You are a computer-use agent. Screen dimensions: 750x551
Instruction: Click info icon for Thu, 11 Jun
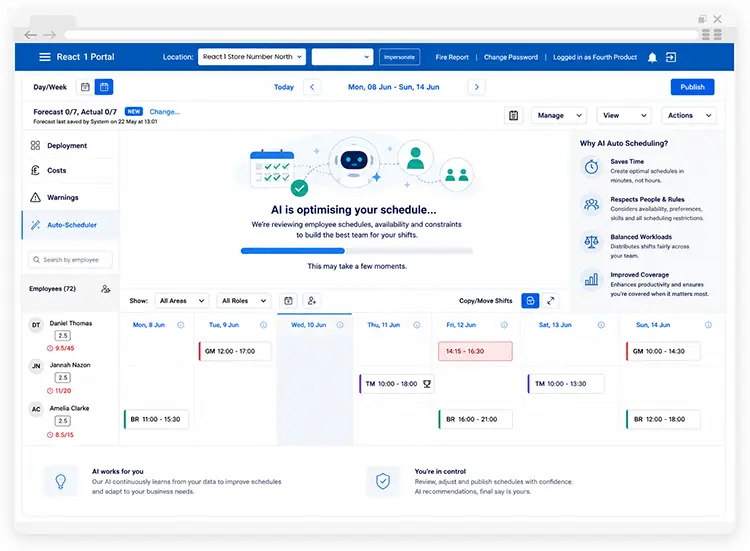417,325
